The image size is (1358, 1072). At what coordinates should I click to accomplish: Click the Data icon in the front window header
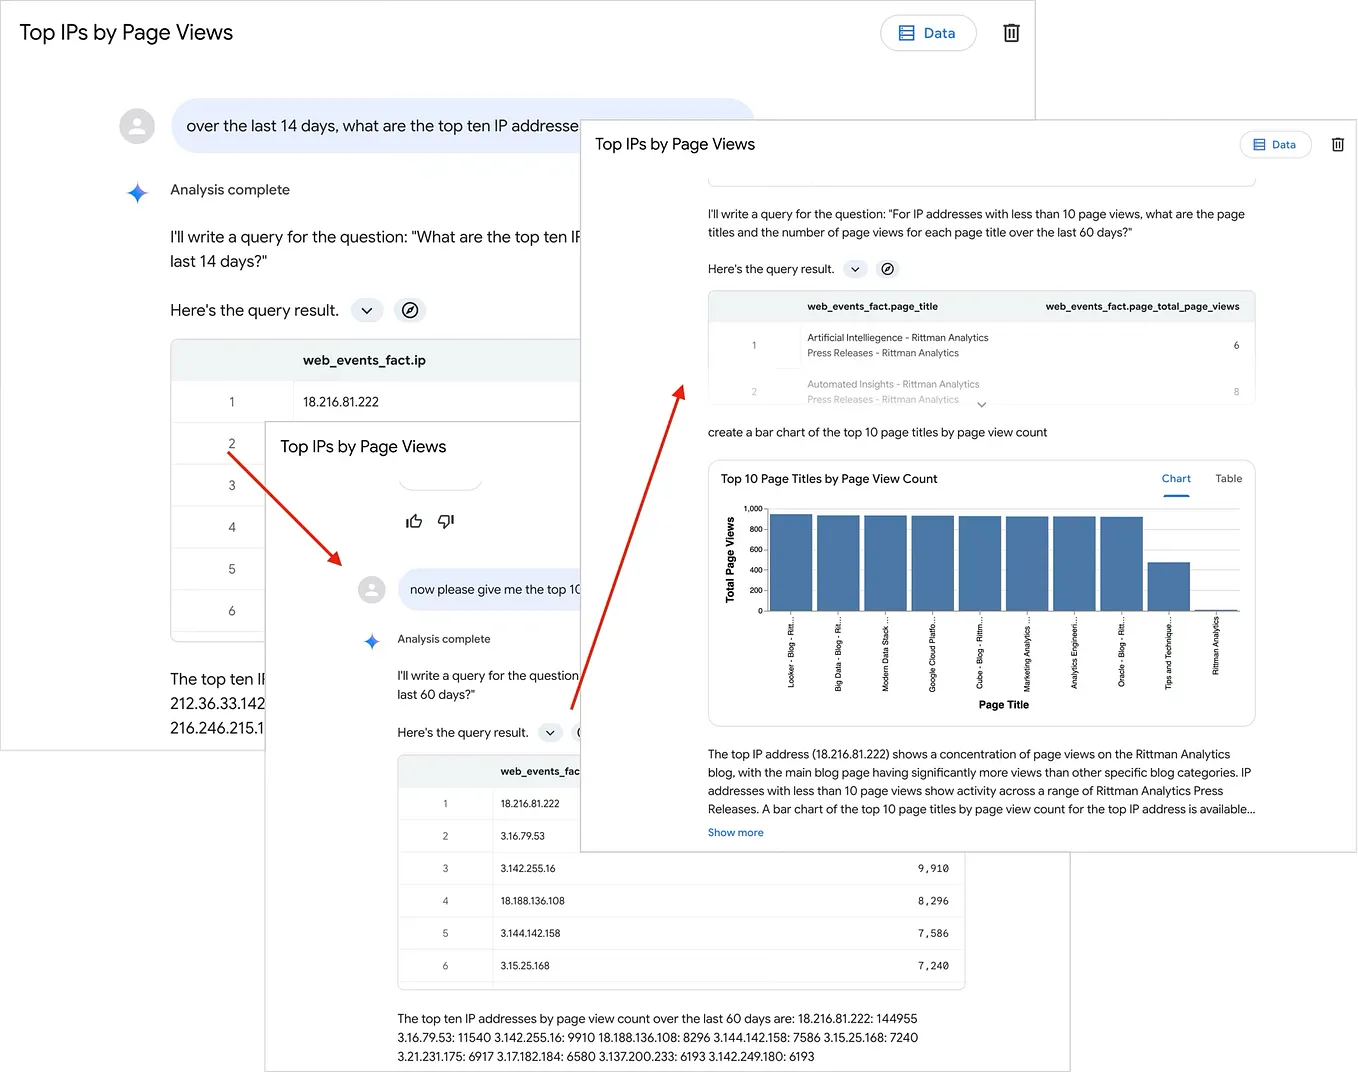click(x=1275, y=144)
